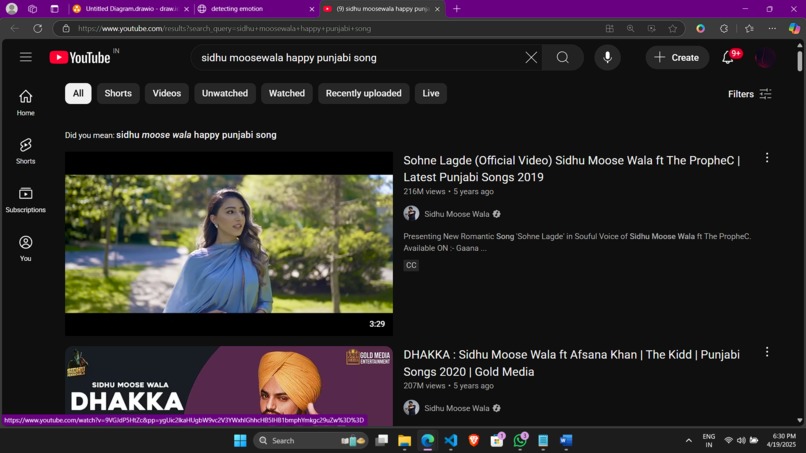Open notifications bell
Screen dimensions: 806x453
tap(728, 57)
